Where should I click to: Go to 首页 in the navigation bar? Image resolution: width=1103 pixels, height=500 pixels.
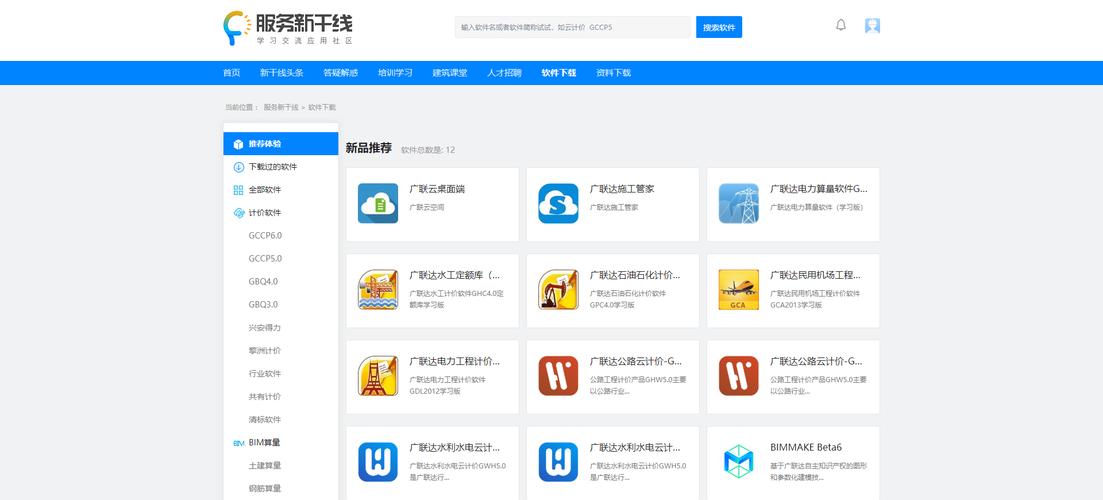point(231,72)
